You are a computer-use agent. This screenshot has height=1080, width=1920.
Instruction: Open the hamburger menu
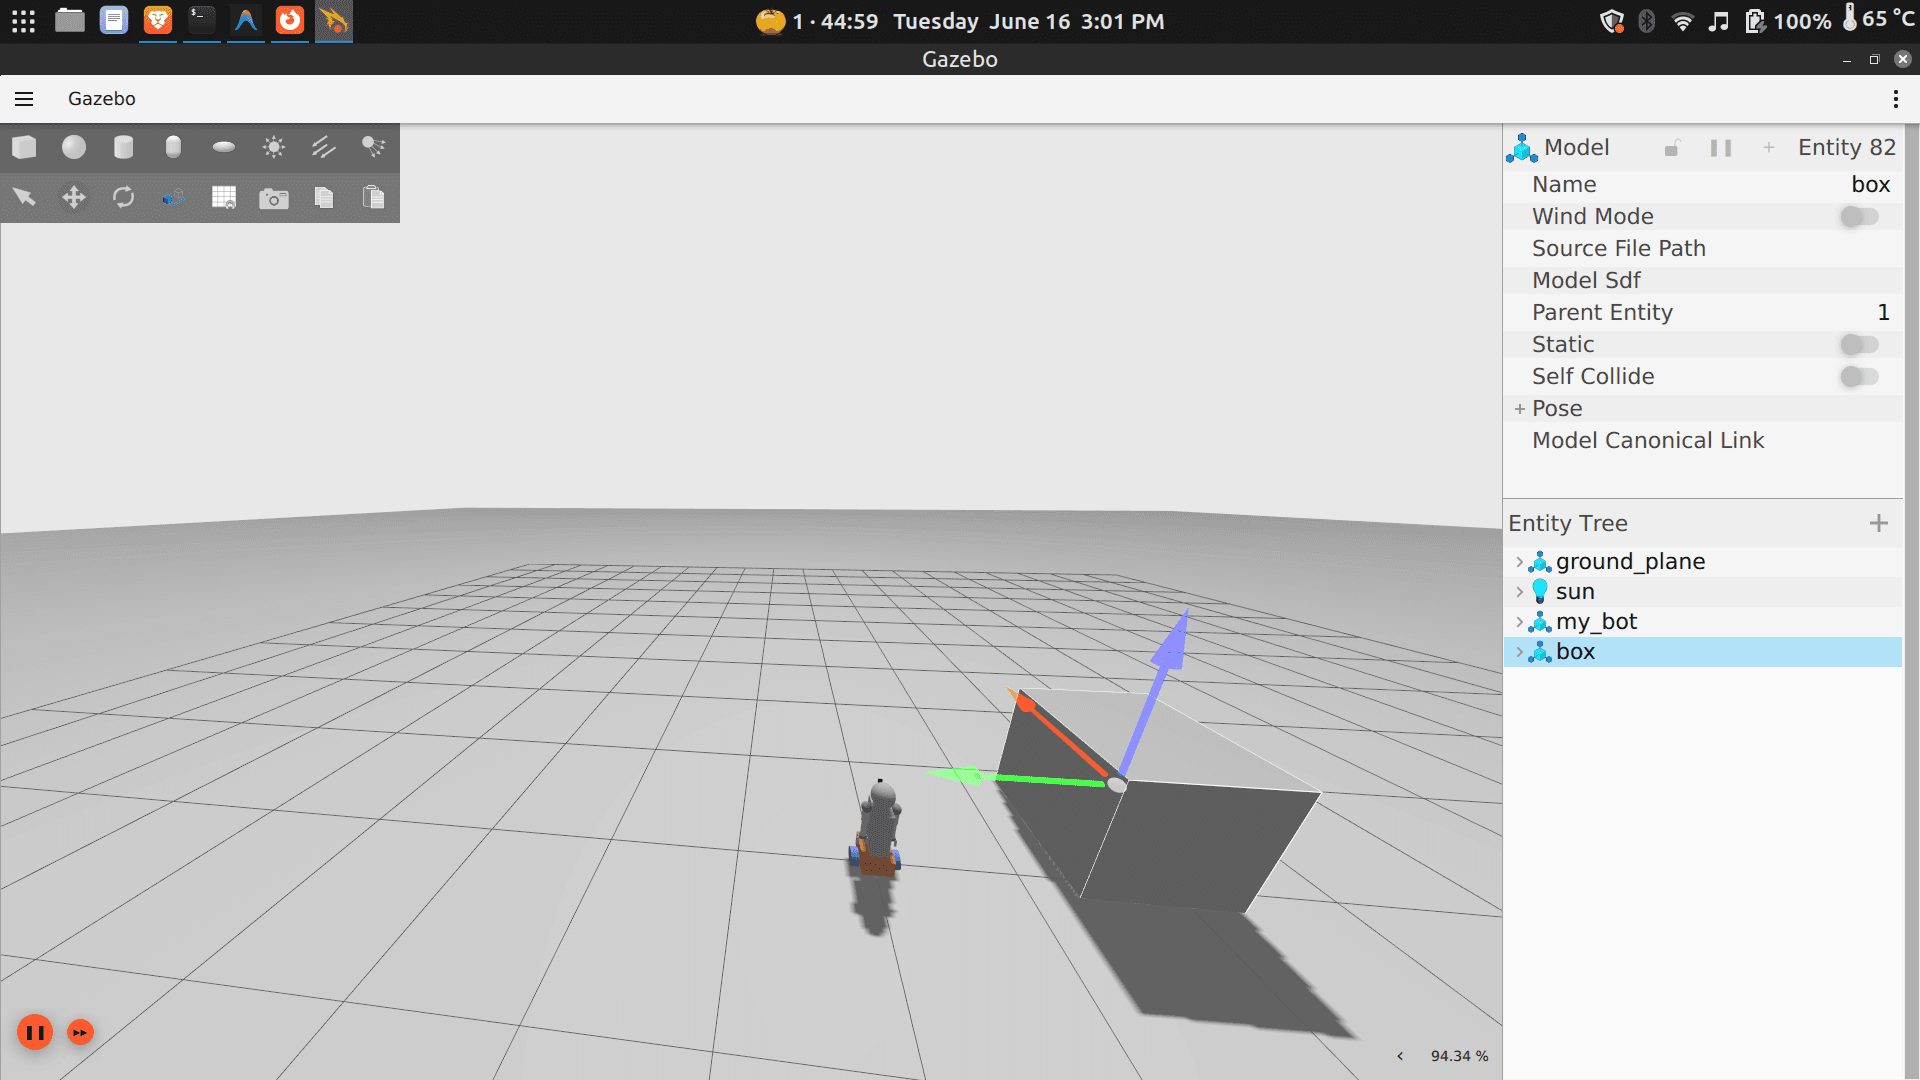tap(24, 99)
